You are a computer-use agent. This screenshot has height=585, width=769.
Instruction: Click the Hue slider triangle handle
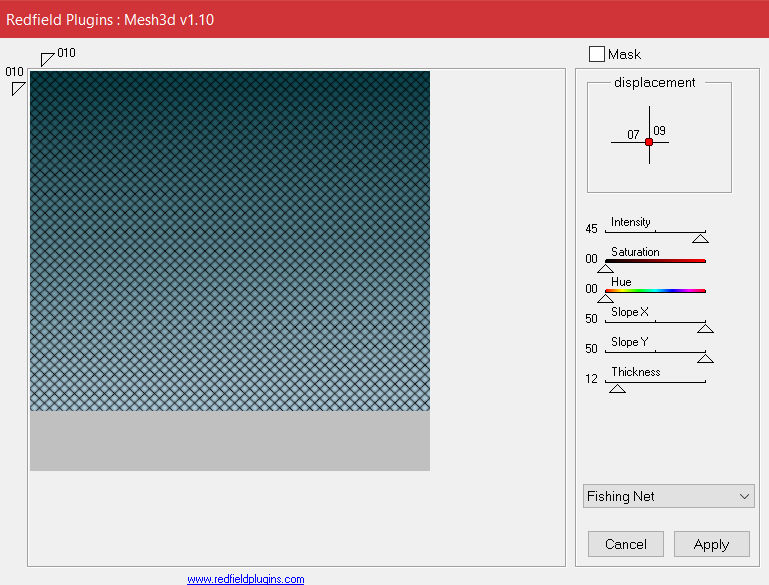tap(605, 298)
